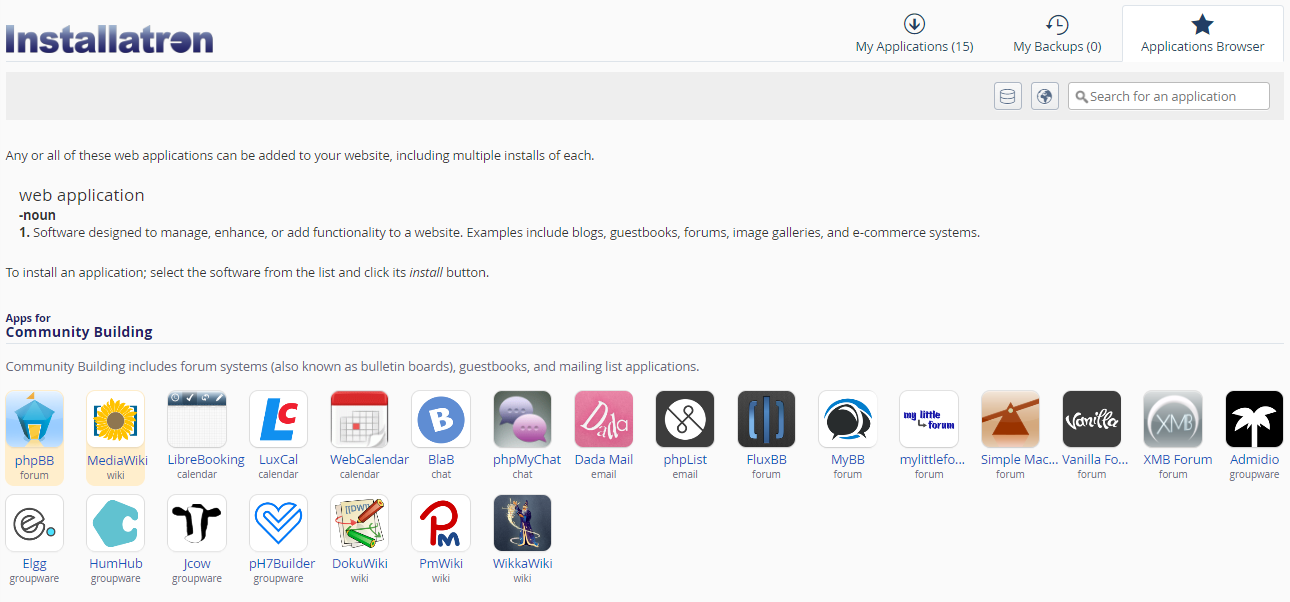Select the MediaWiki sunflower icon
Viewport: 1290px width, 602px height.
coord(115,419)
